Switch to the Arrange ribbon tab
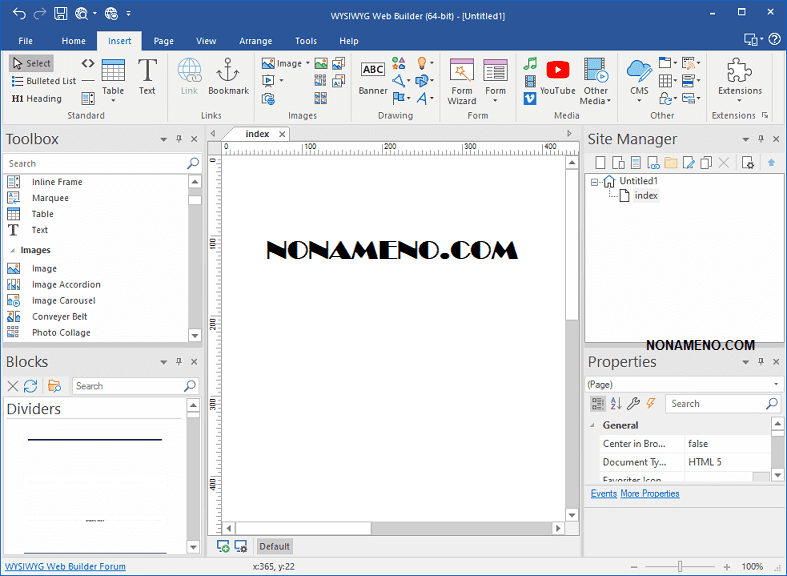The width and height of the screenshot is (787, 576). 256,41
